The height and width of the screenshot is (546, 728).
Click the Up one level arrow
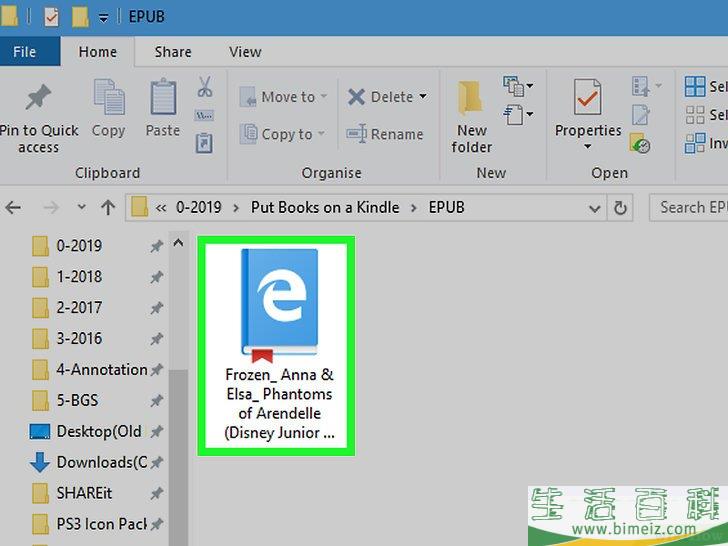(108, 207)
